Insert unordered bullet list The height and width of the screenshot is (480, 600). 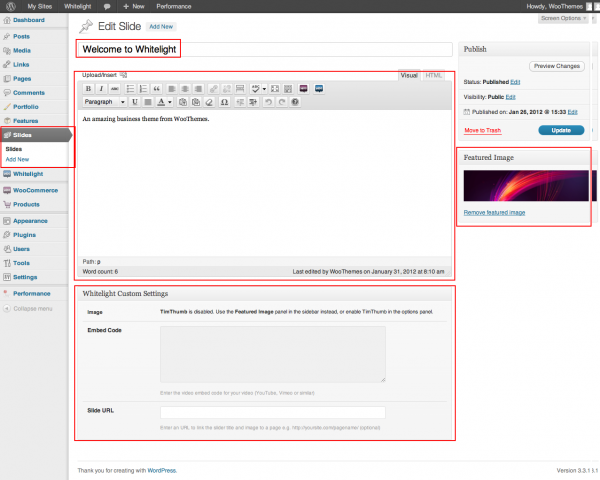pos(130,89)
